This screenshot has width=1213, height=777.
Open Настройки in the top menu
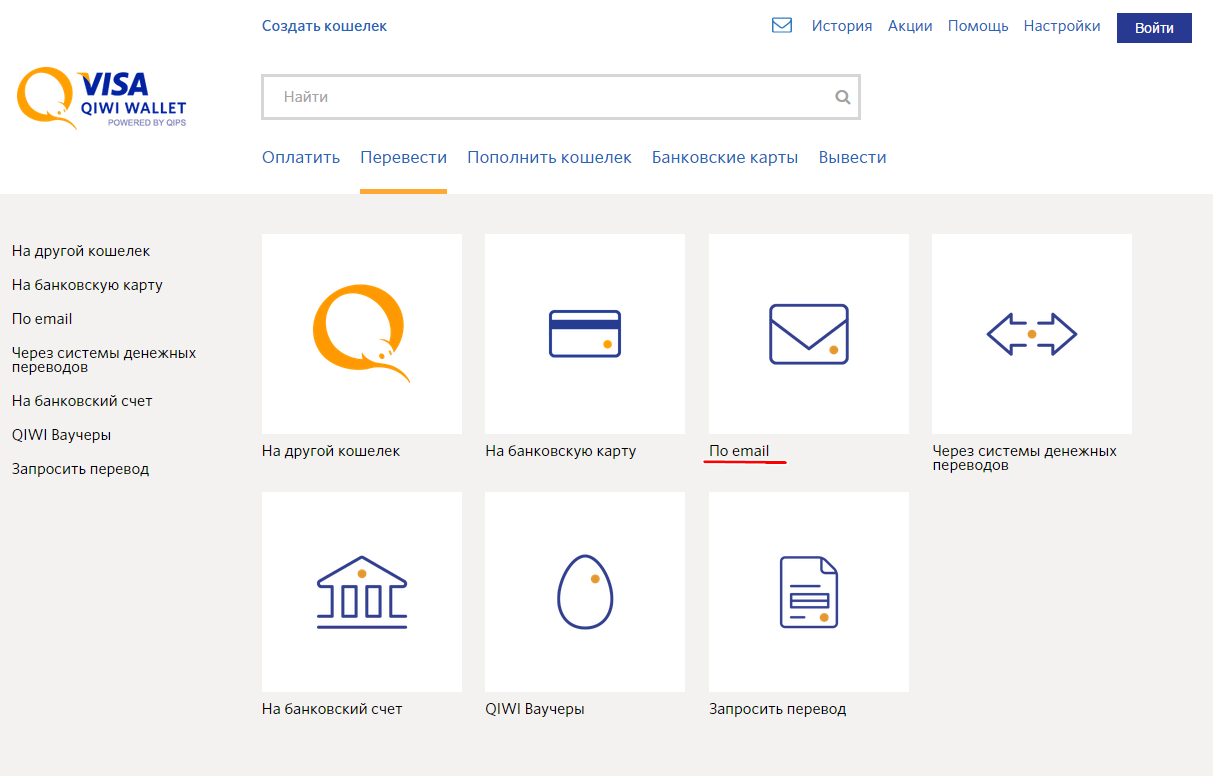pos(1061,26)
